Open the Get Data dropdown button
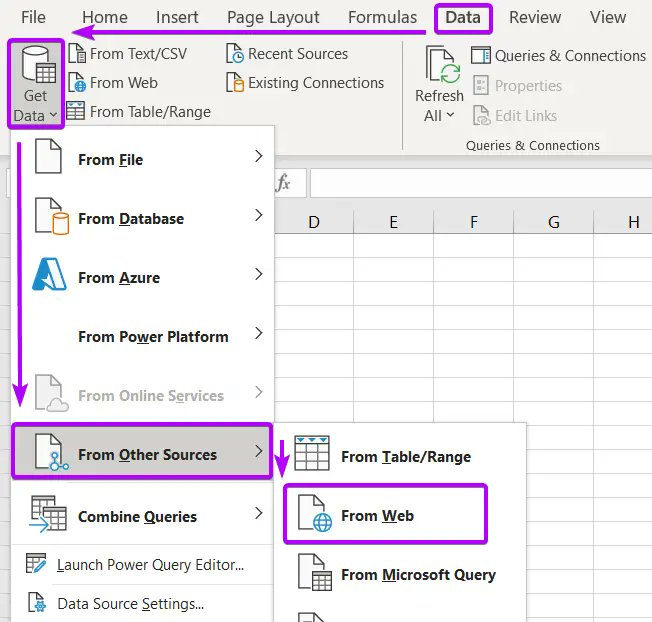This screenshot has height=622, width=652. point(36,84)
